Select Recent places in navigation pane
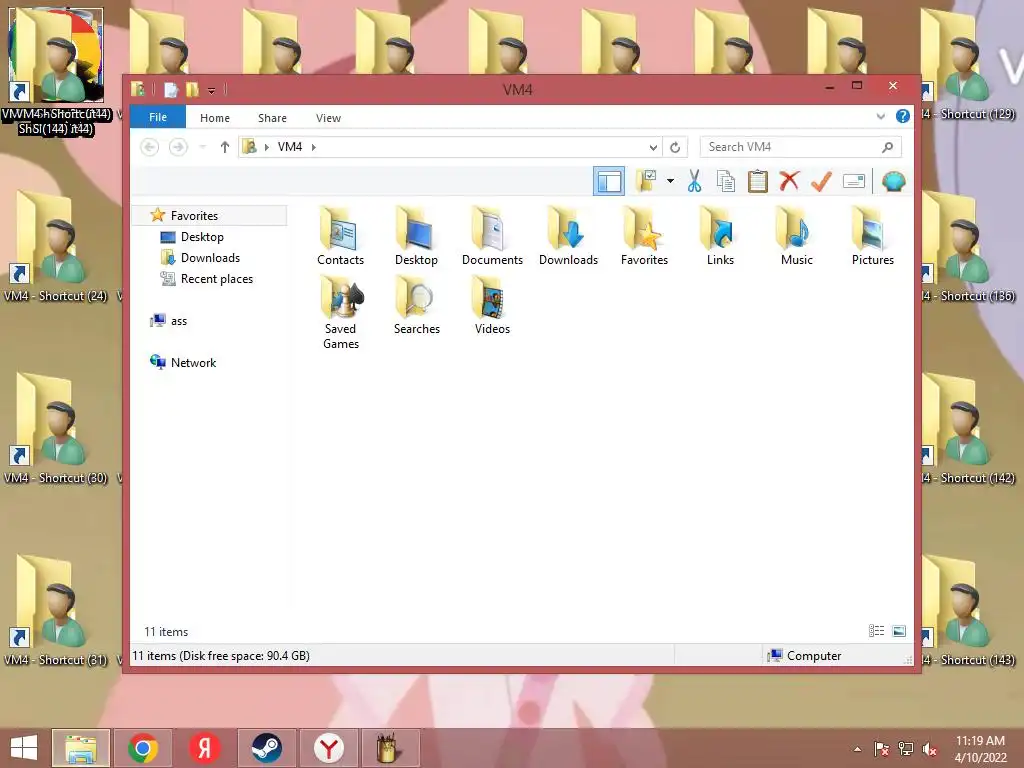The image size is (1024, 768). pos(216,279)
